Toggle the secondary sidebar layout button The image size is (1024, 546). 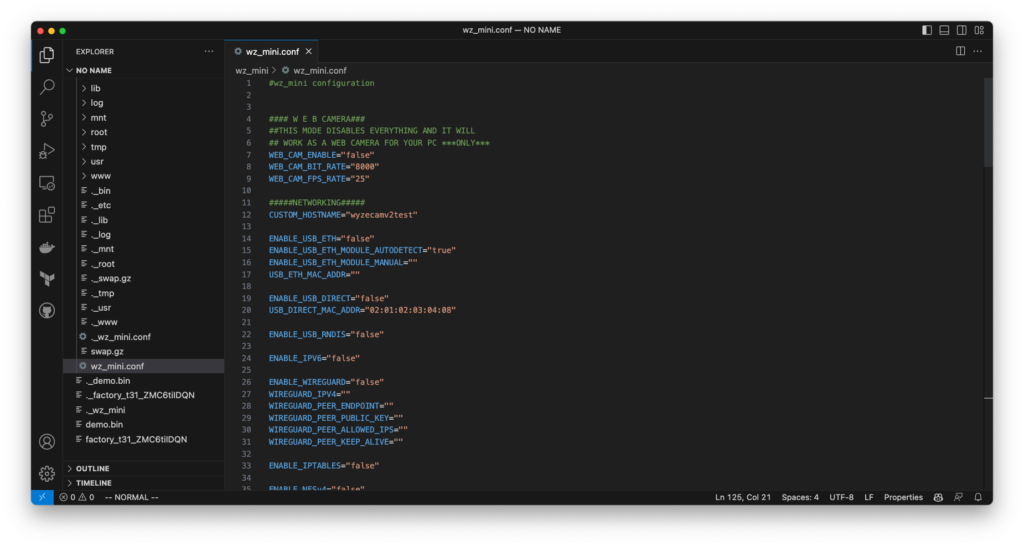click(961, 30)
